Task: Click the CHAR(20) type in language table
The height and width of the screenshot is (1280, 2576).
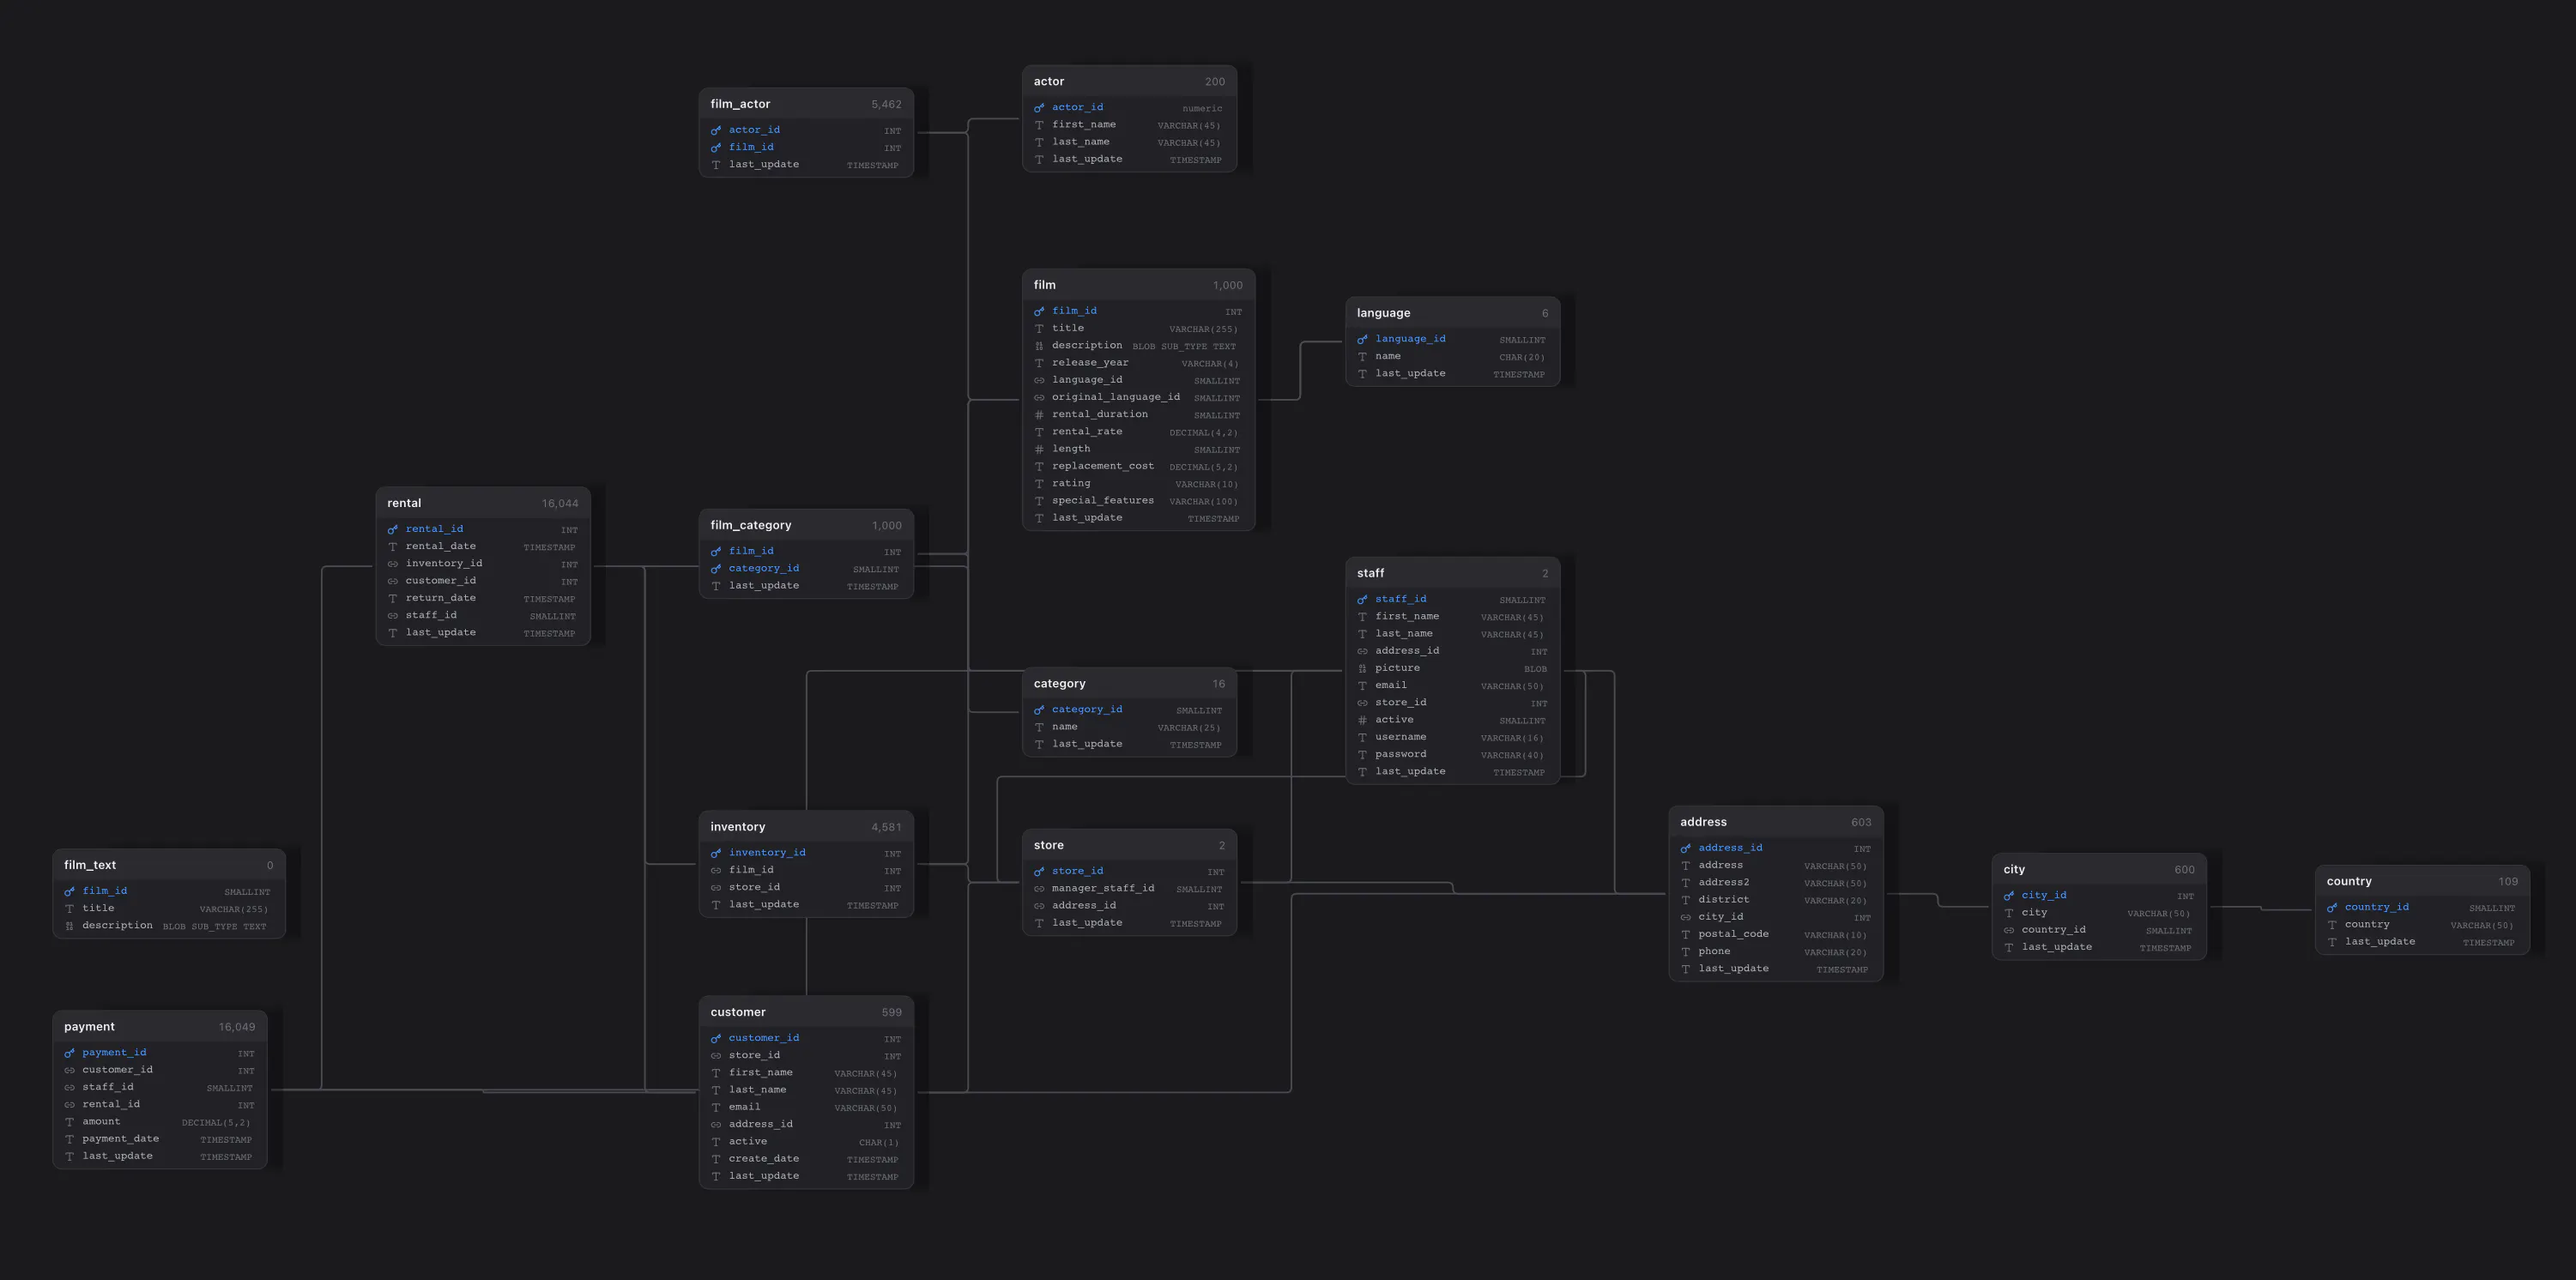Action: (1522, 357)
